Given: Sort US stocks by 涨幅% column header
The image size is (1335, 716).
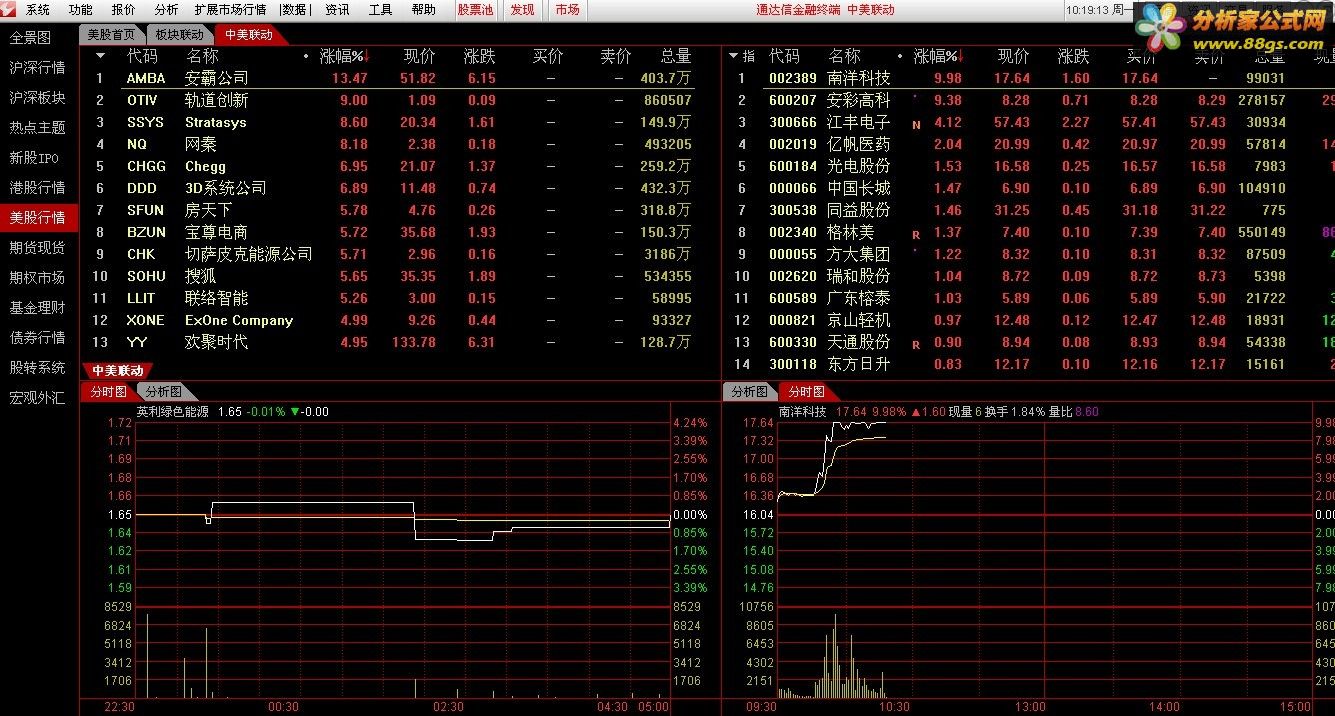Looking at the screenshot, I should click(x=344, y=57).
